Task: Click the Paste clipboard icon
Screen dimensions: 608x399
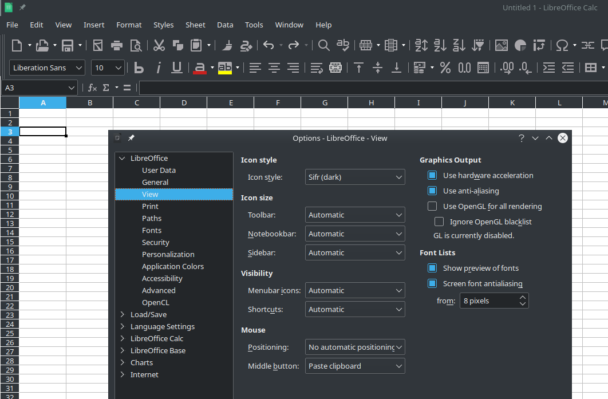Action: pyautogui.click(x=196, y=46)
